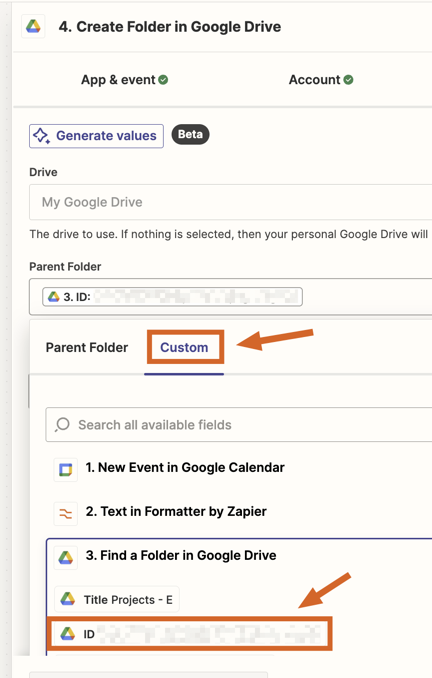Image resolution: width=432 pixels, height=678 pixels.
Task: Click the Drive icon on Title Projects pill
Action: tap(68, 599)
